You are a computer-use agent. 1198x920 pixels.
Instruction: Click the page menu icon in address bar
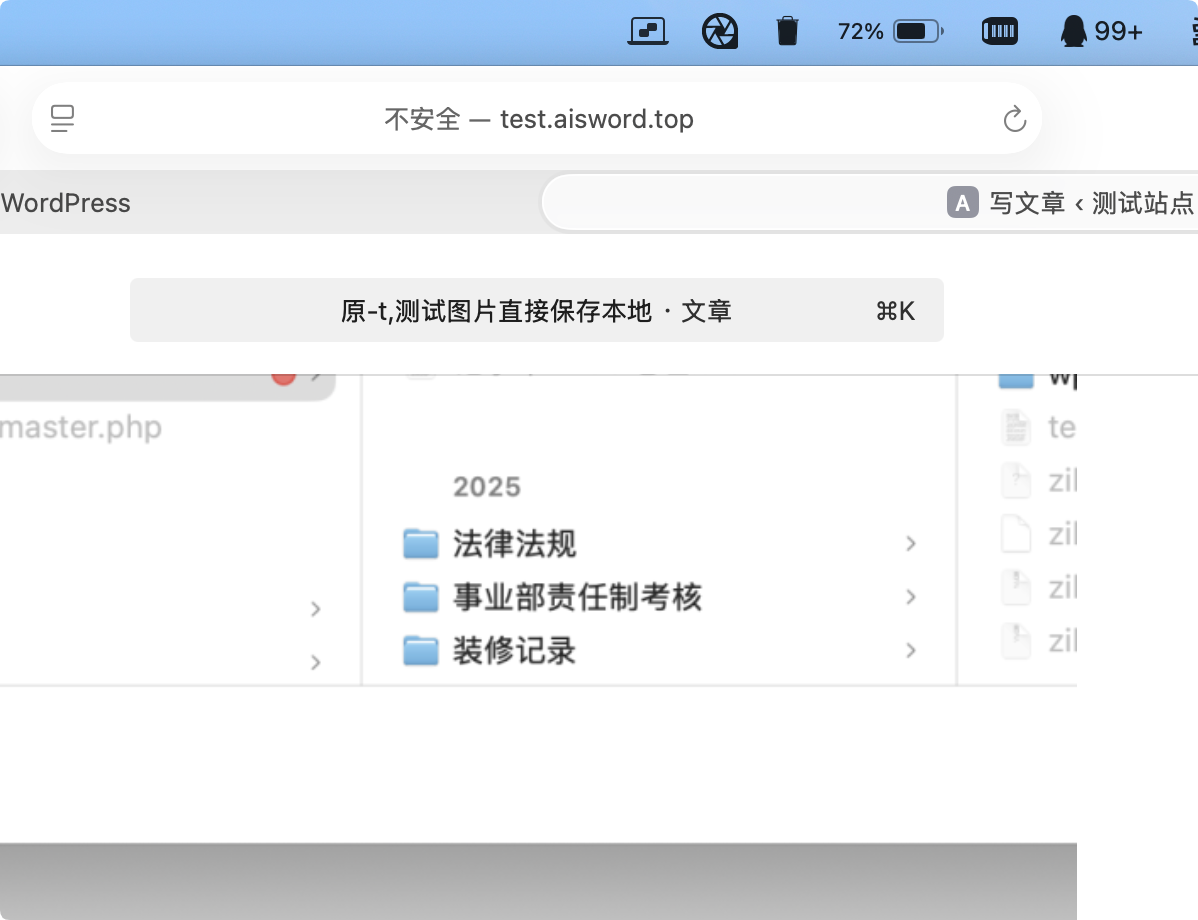pos(63,119)
